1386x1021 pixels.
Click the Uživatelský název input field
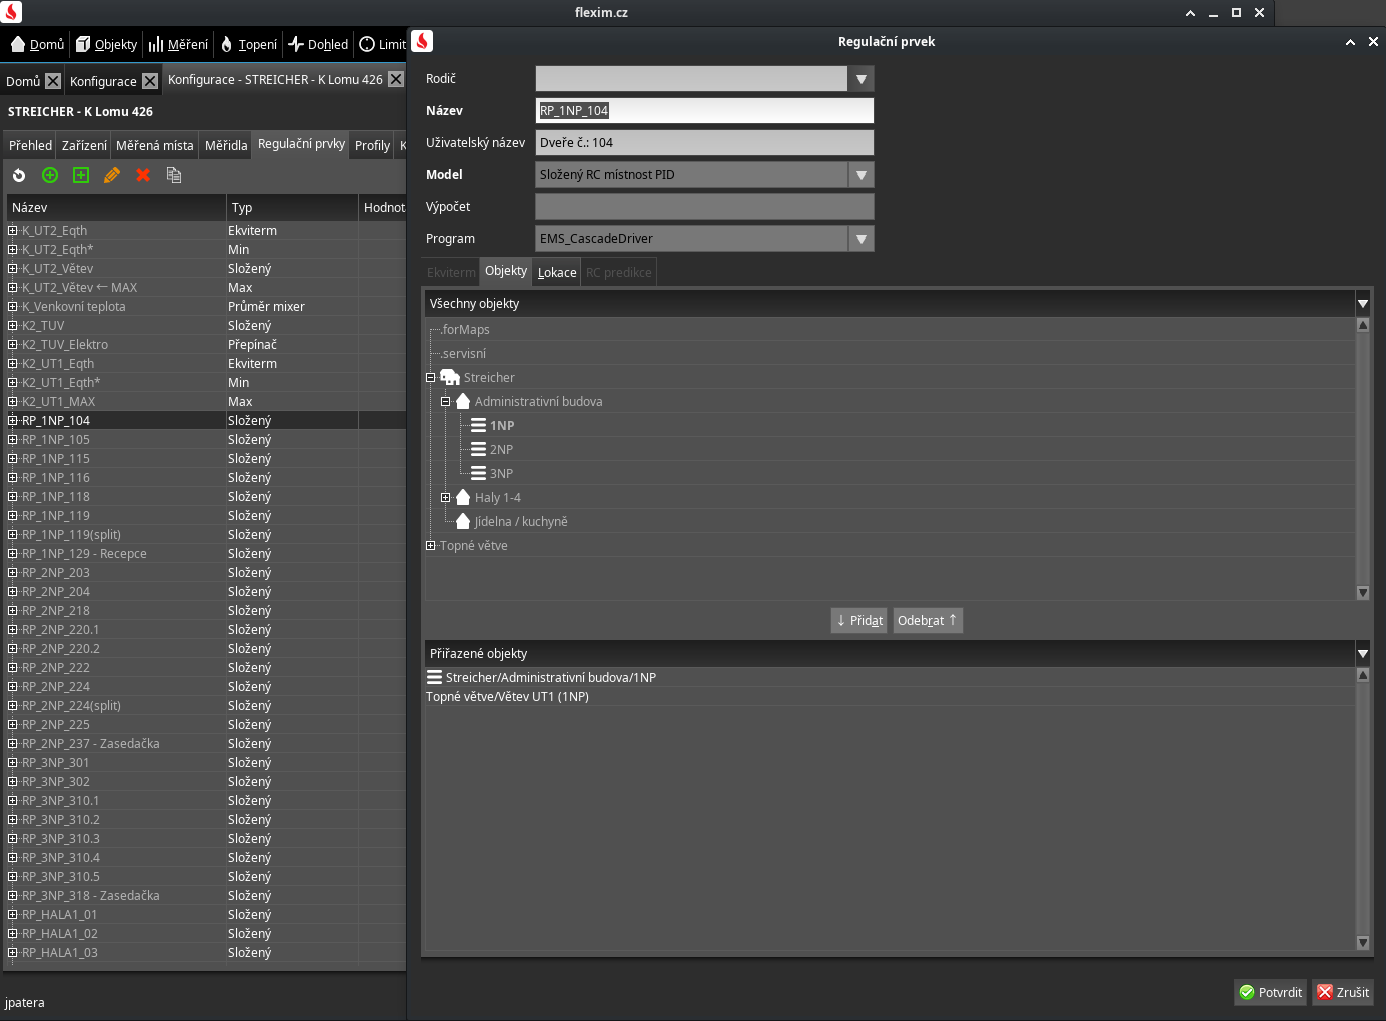pos(704,143)
